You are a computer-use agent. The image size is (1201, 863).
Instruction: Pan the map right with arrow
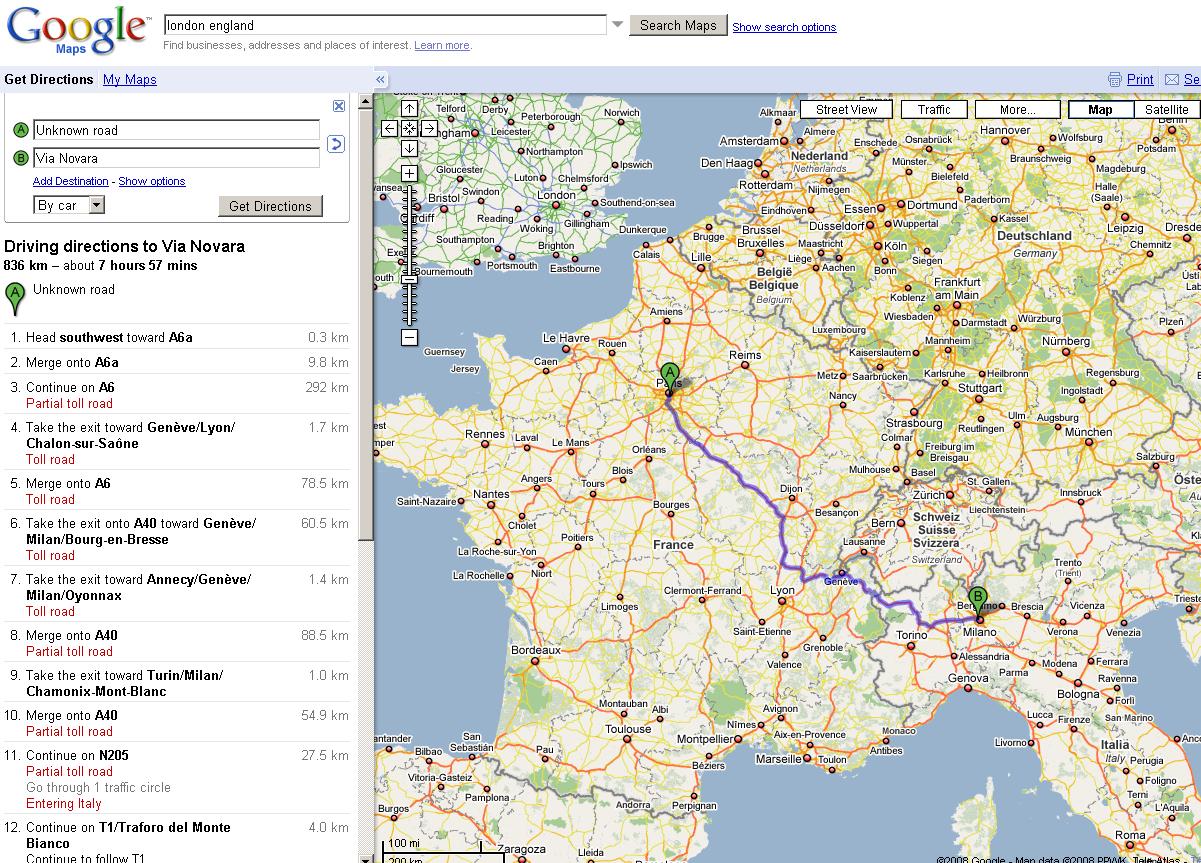[428, 128]
